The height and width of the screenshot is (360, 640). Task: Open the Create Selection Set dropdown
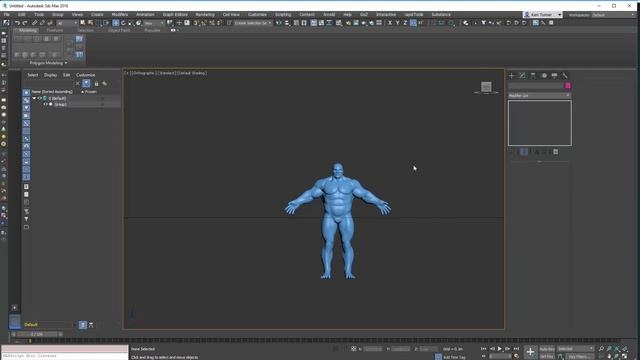[x=253, y=23]
